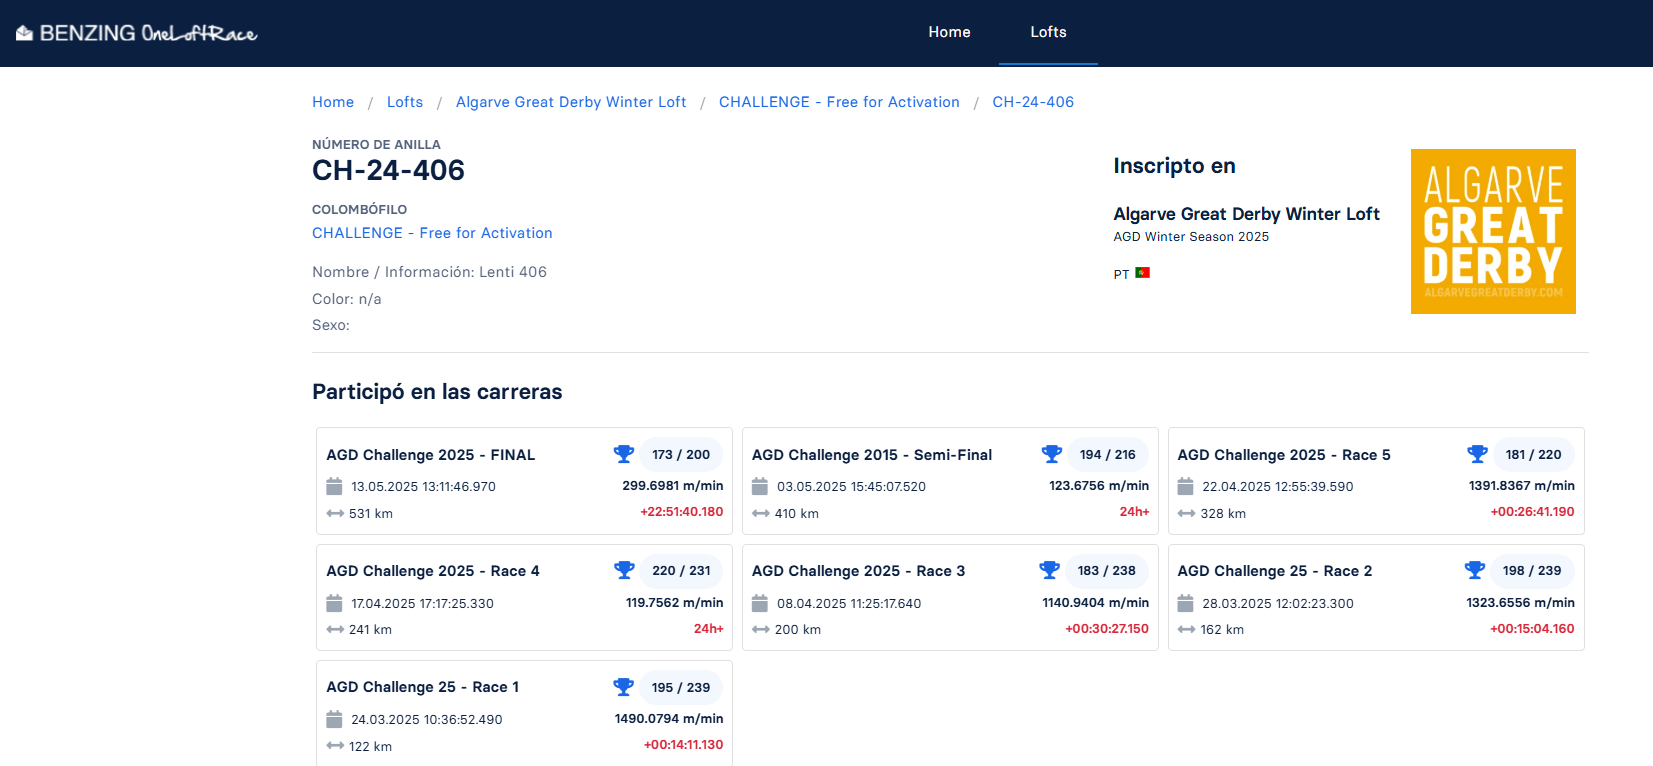Click the trophy icon on the Semi-Final card
This screenshot has width=1653, height=766.
click(x=1051, y=454)
